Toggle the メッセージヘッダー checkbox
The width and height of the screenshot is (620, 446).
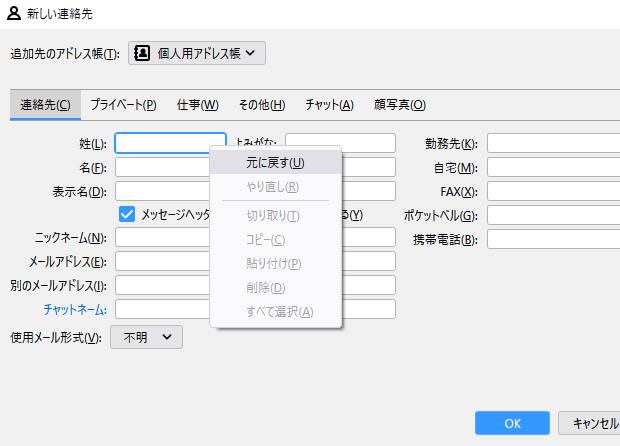tap(127, 214)
